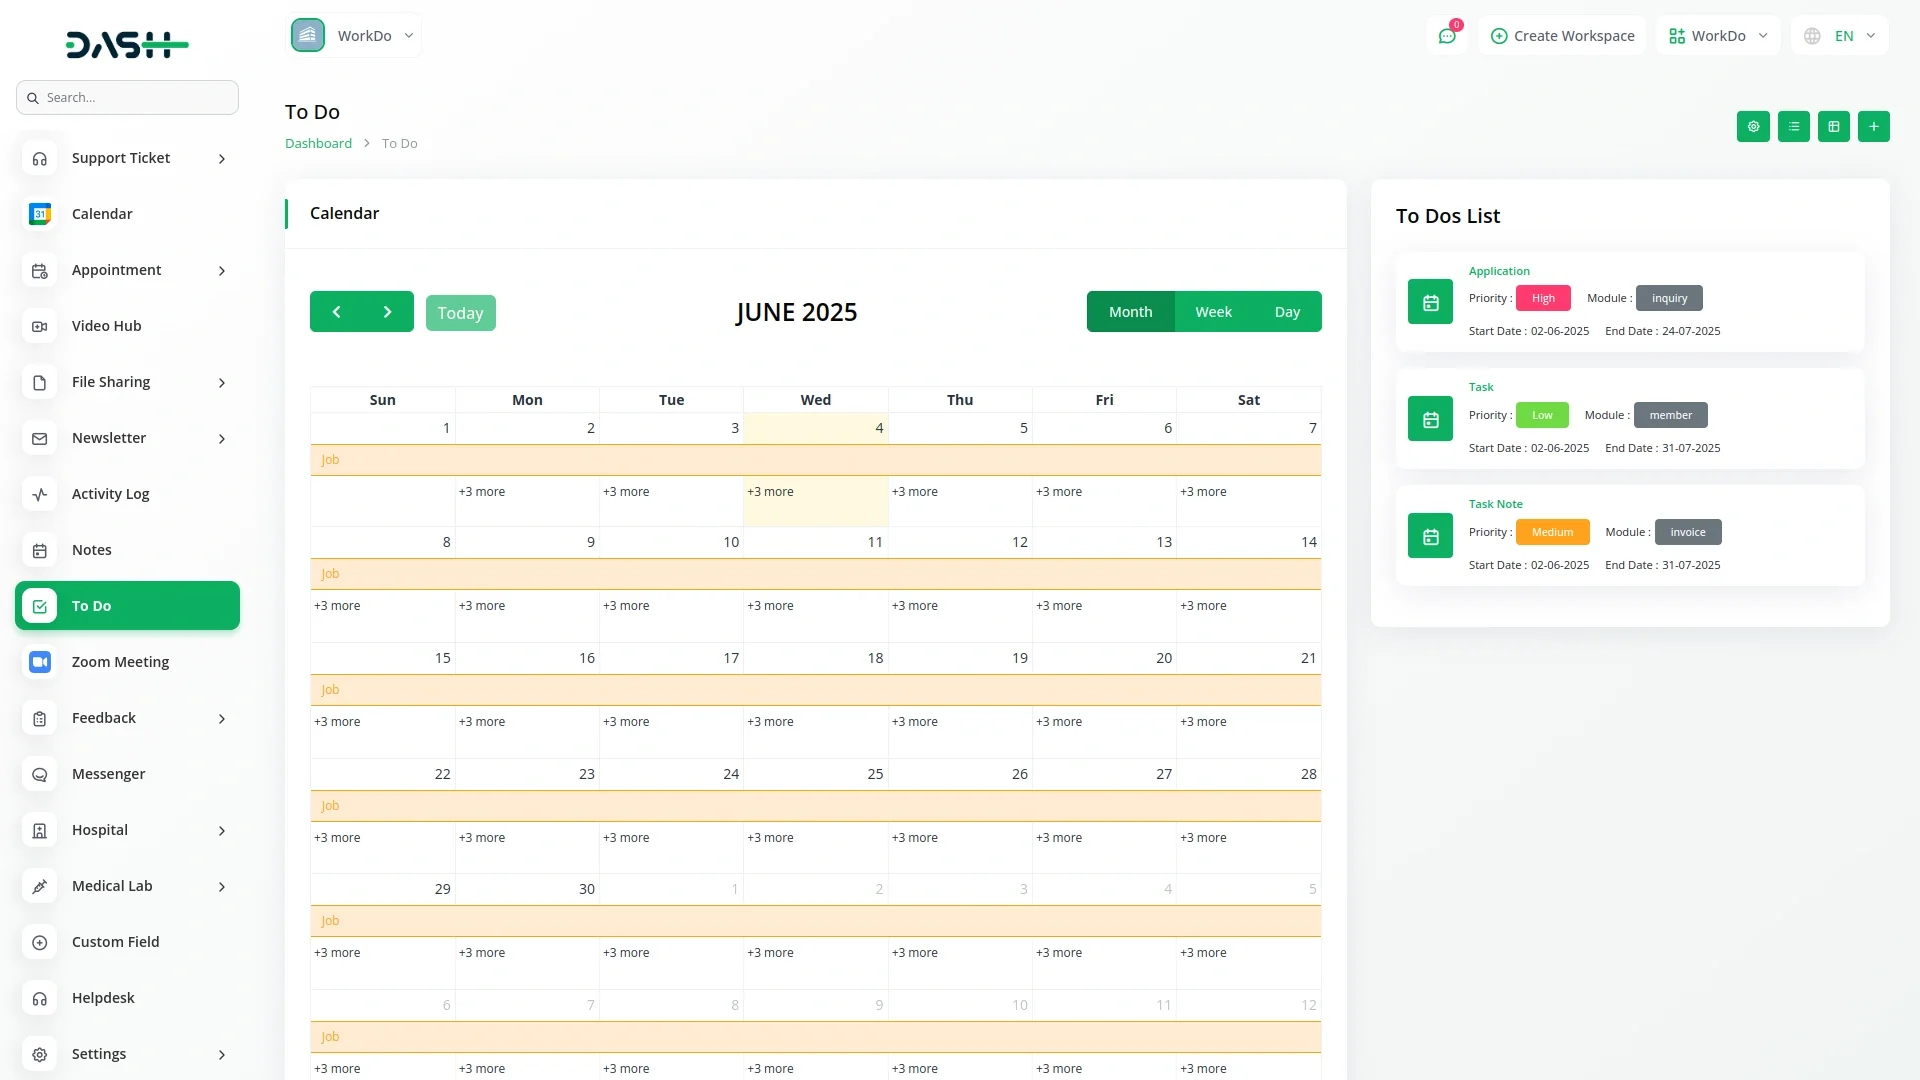Image resolution: width=1920 pixels, height=1080 pixels.
Task: Click the Today button
Action: tap(460, 313)
